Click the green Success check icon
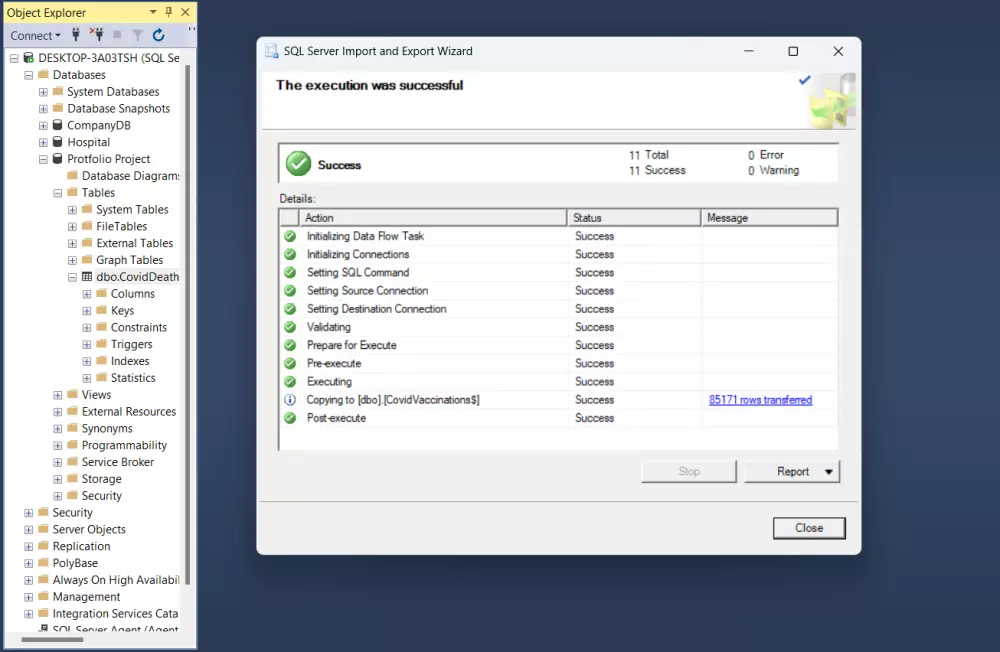This screenshot has height=652, width=1000. (x=298, y=164)
